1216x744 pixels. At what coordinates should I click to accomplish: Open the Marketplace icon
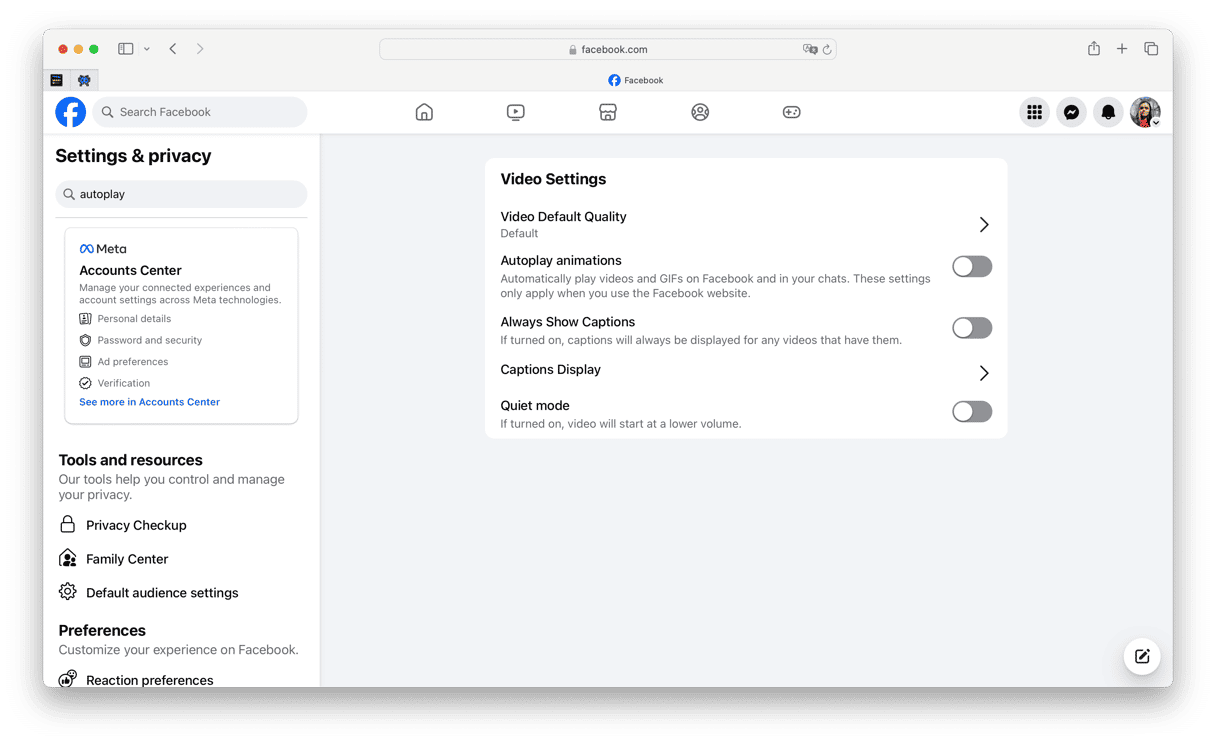pyautogui.click(x=608, y=112)
